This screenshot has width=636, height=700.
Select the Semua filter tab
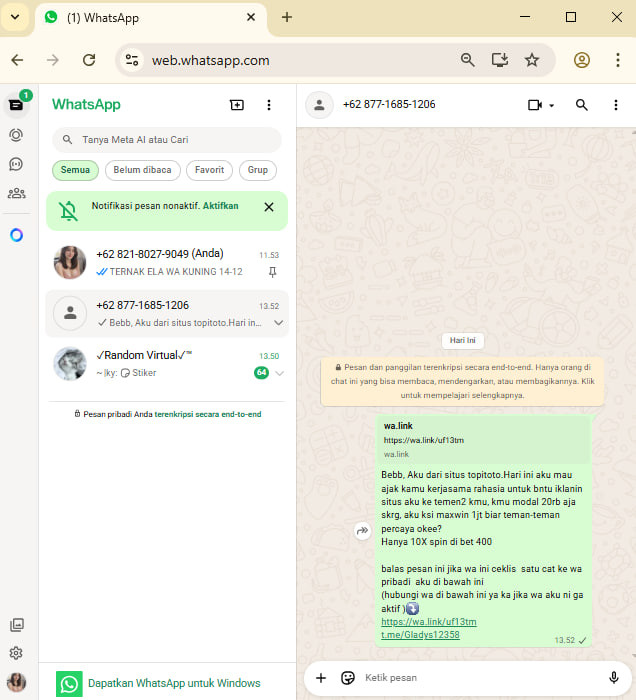75,170
